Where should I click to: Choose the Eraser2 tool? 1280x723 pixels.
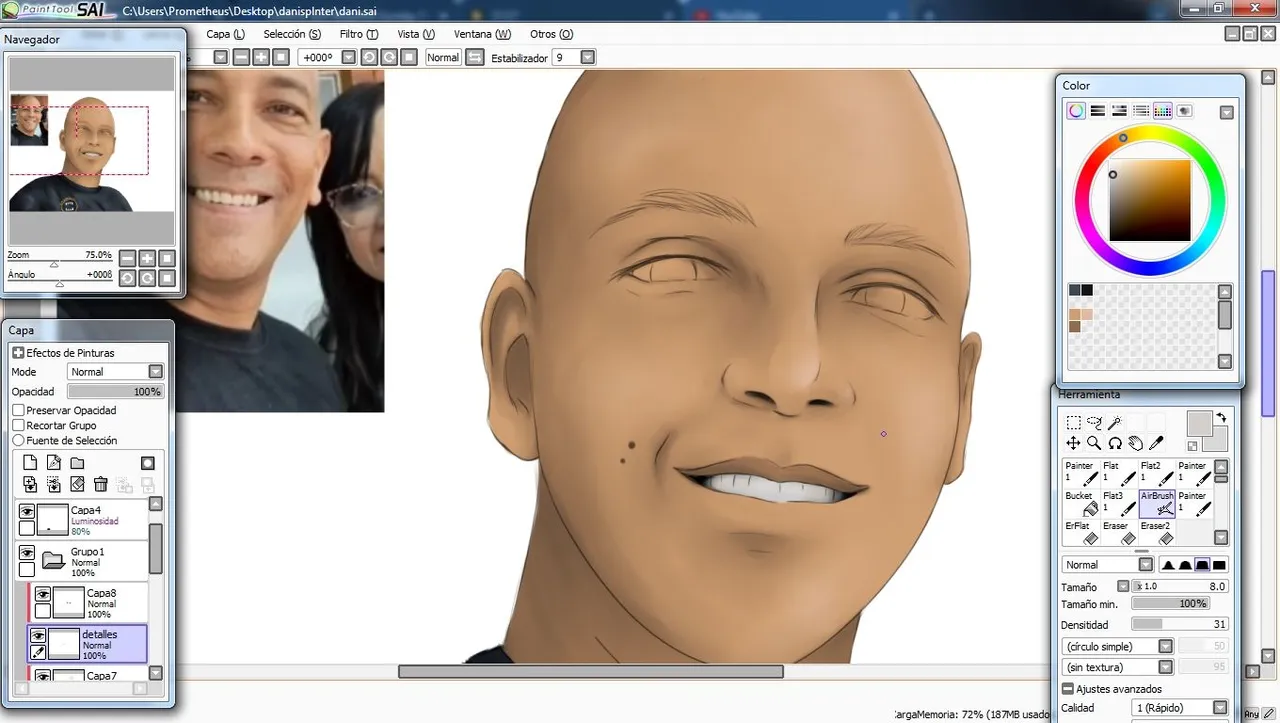[x=1157, y=532]
